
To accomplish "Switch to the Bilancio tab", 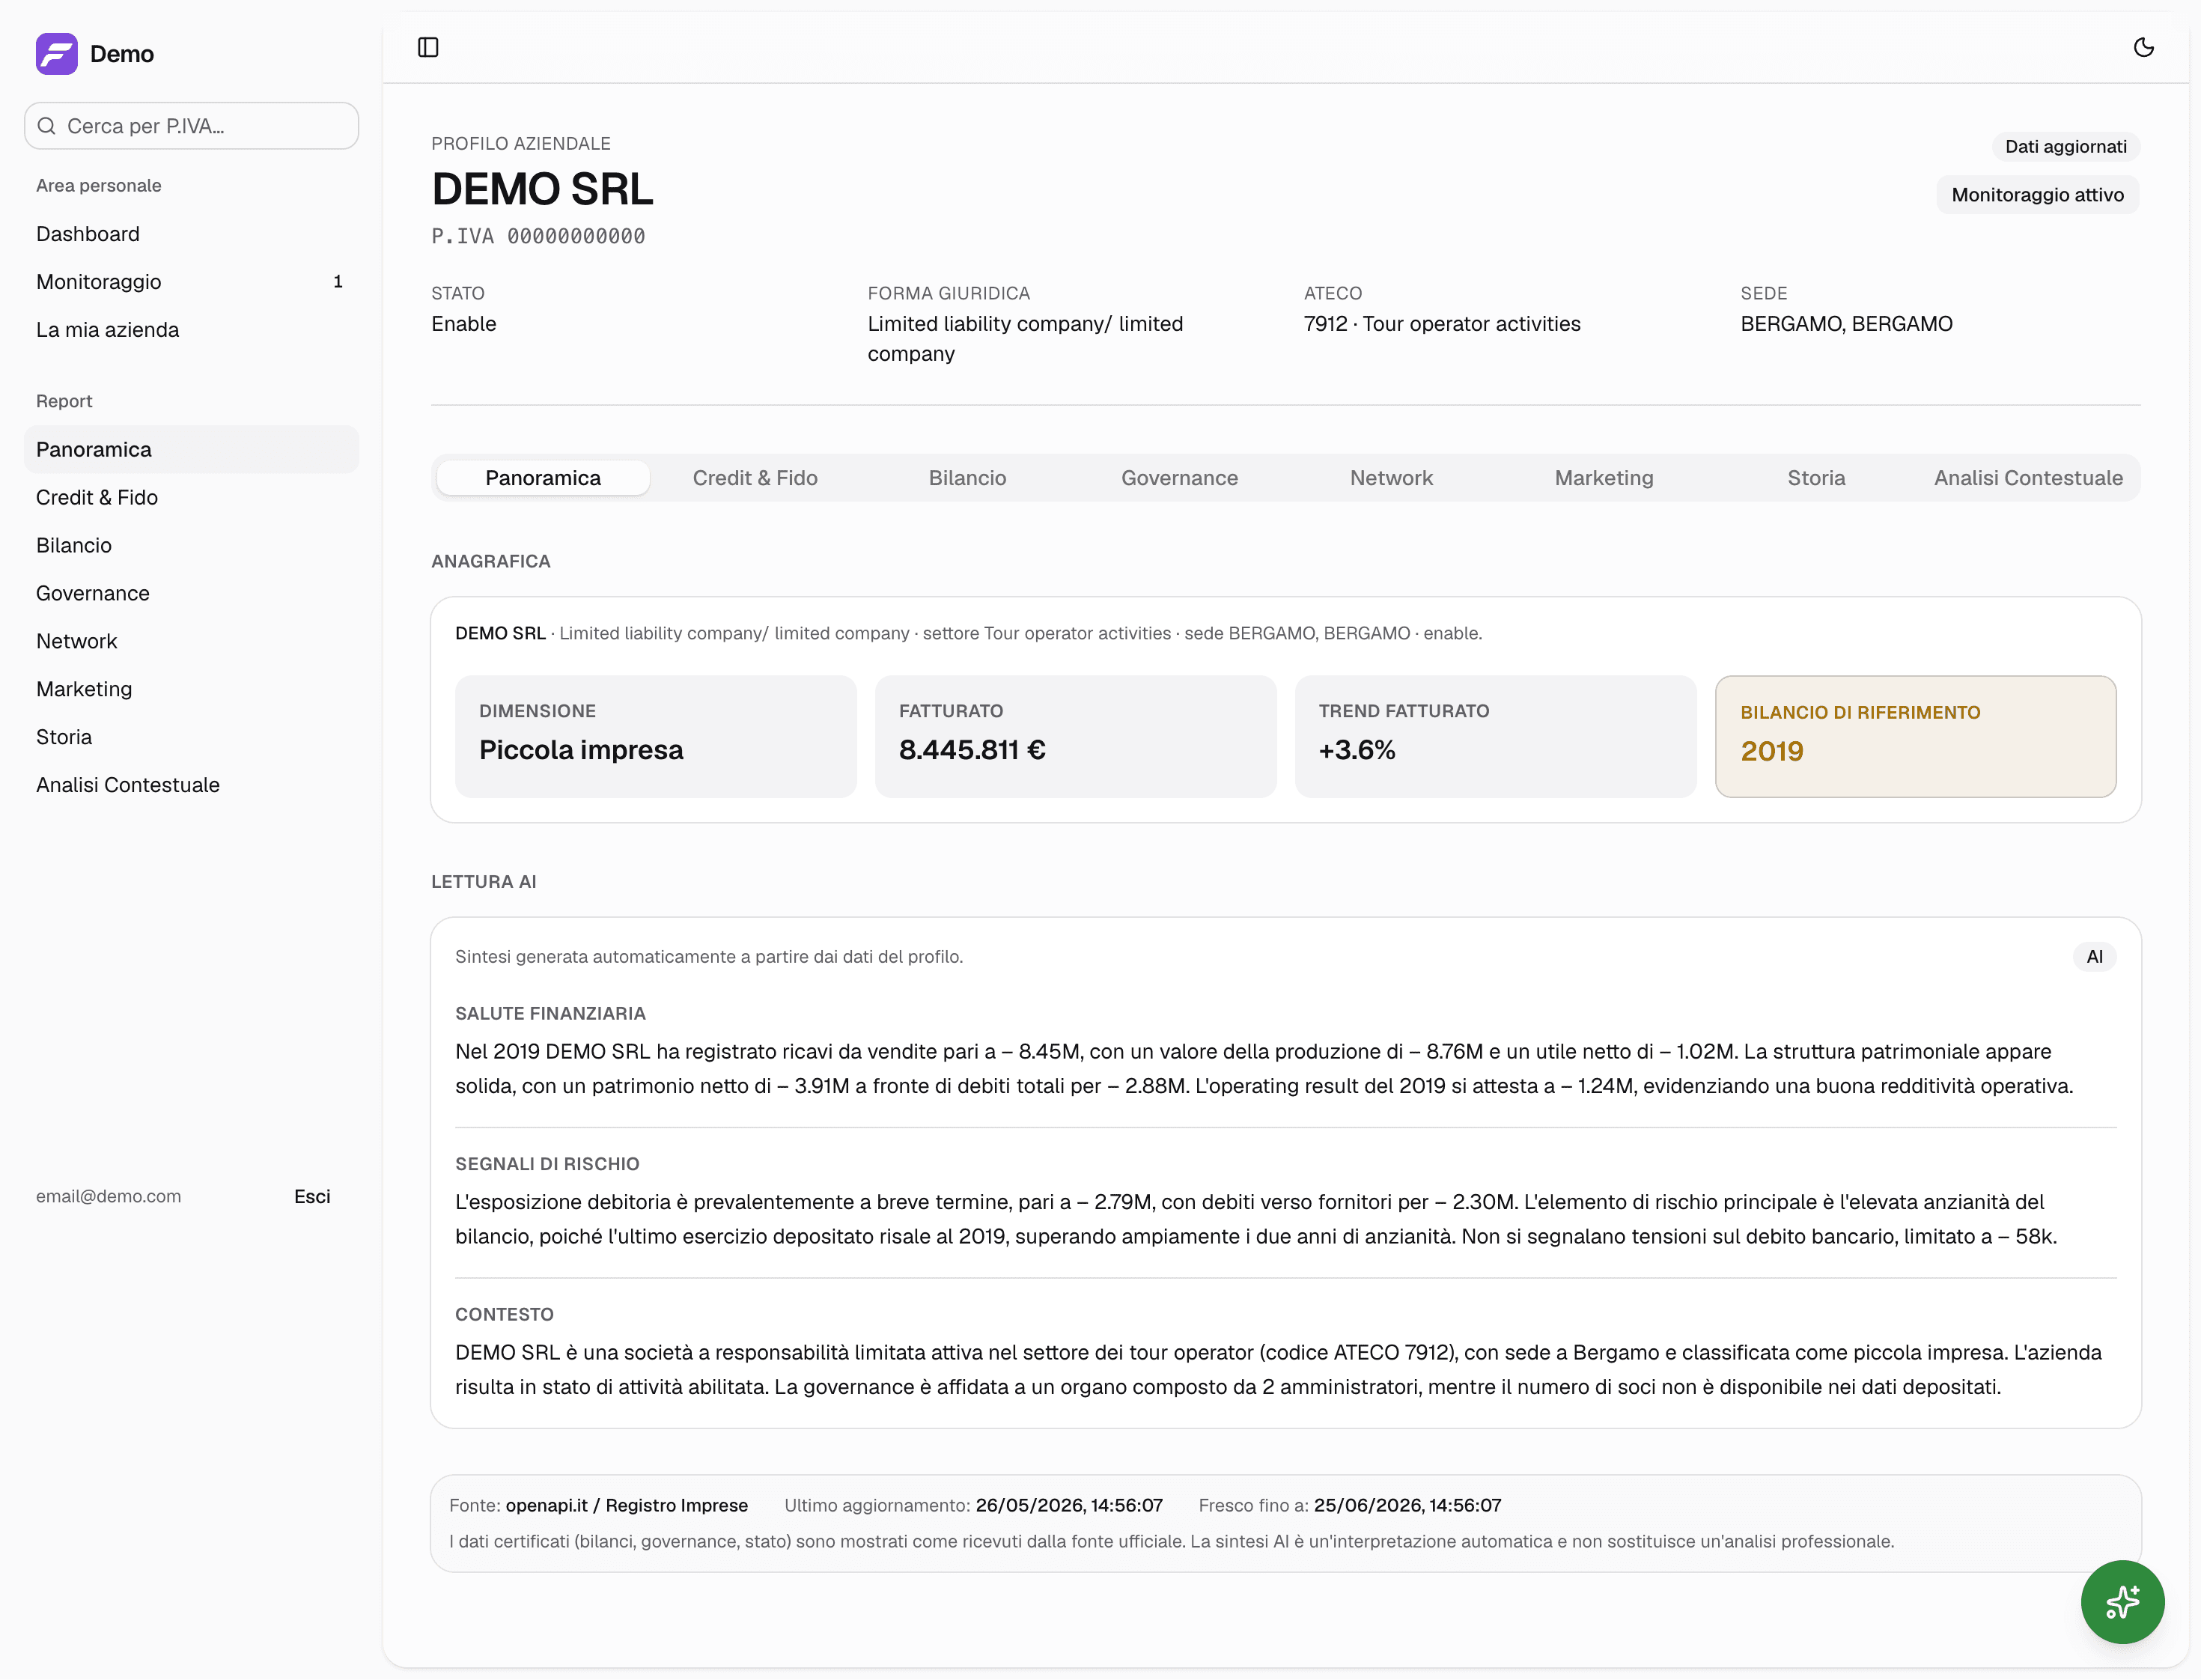I will point(967,478).
